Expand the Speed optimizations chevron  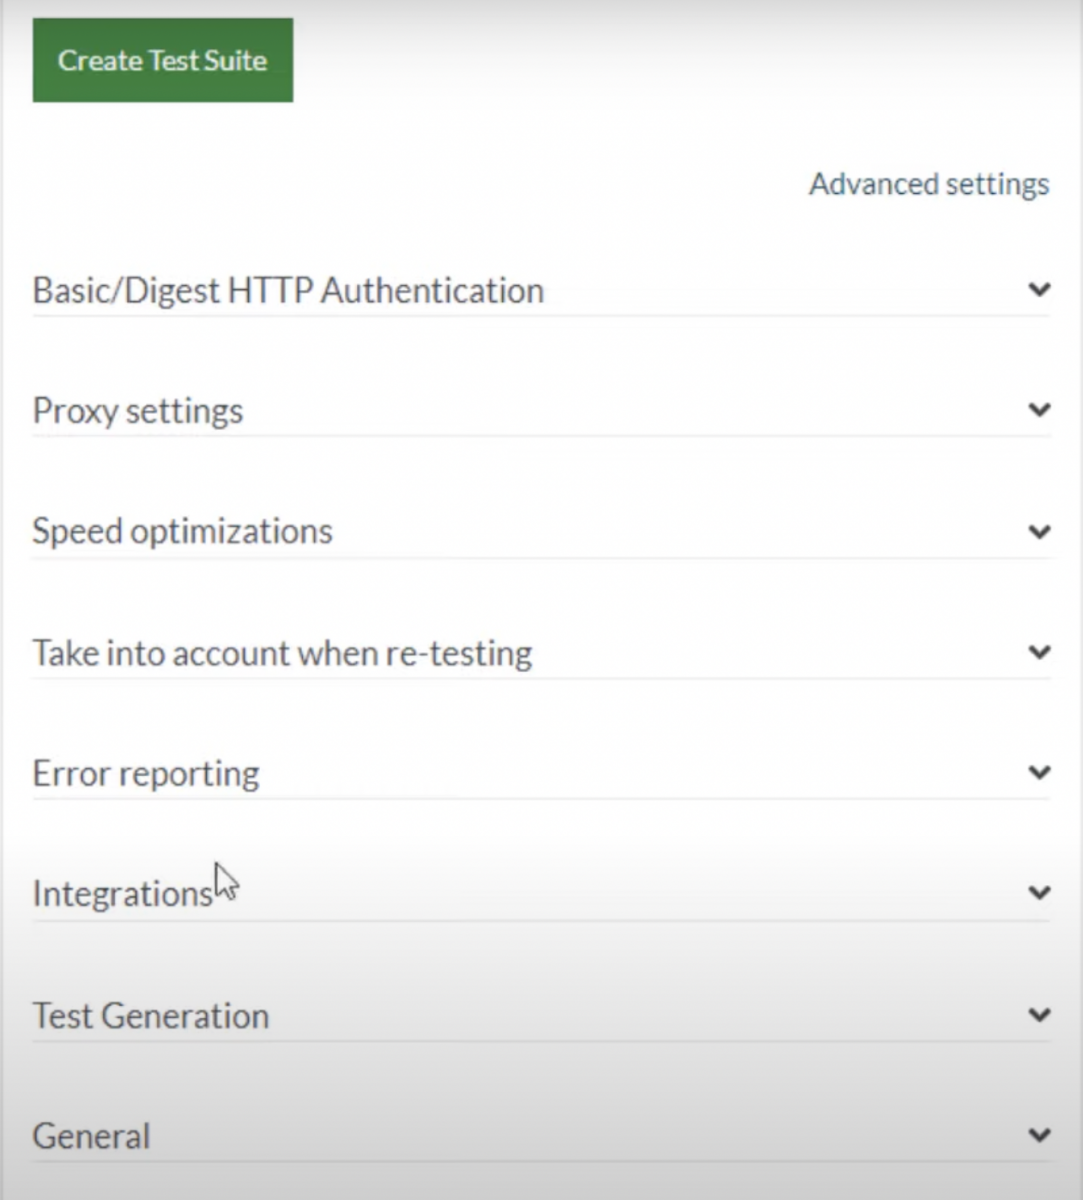[1039, 531]
